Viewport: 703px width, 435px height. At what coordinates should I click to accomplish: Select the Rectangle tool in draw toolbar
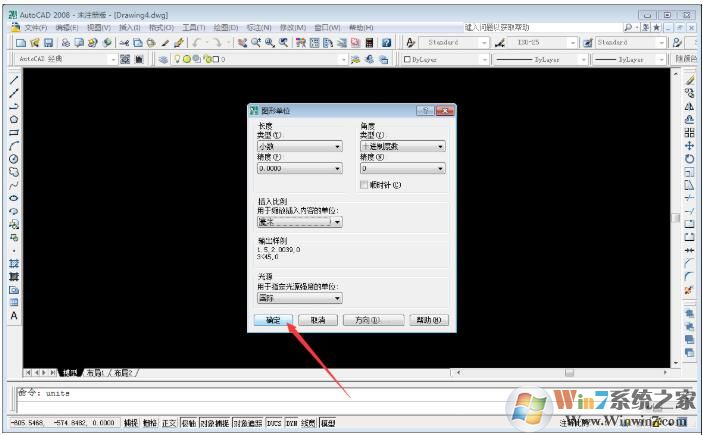point(14,132)
